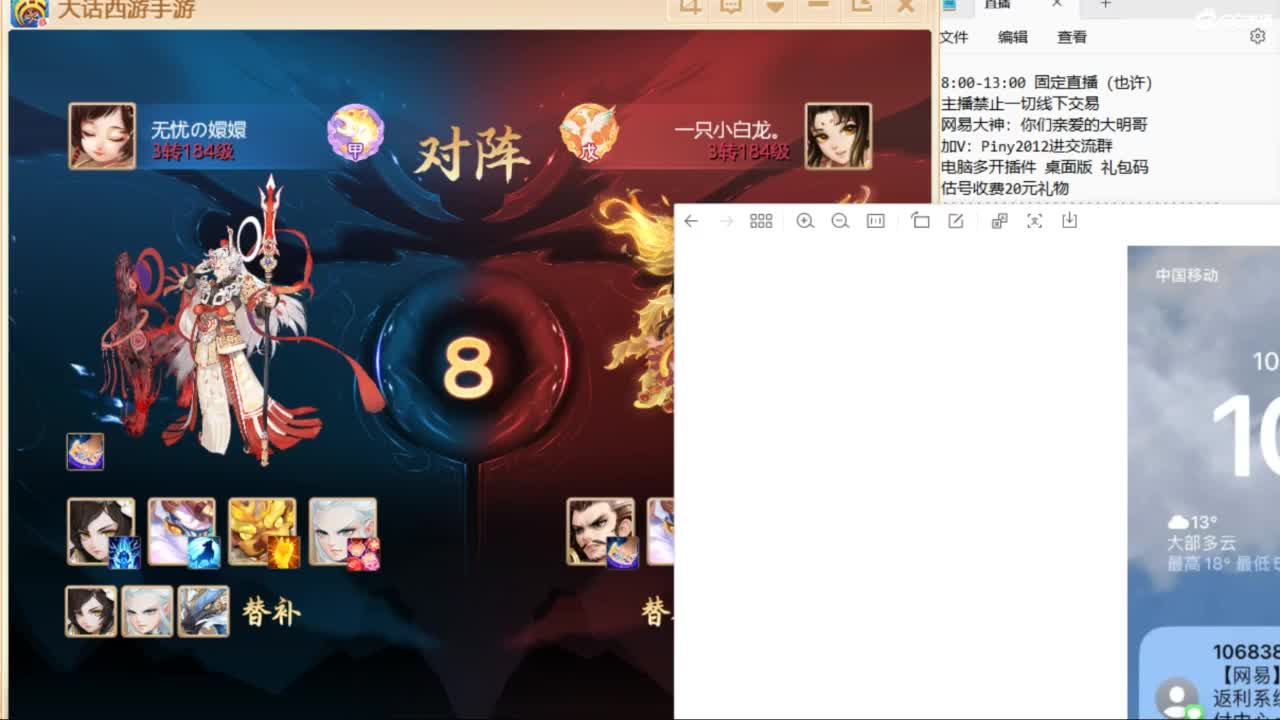1280x720 pixels.
Task: Show image at actual 1:1 size
Action: coord(876,221)
